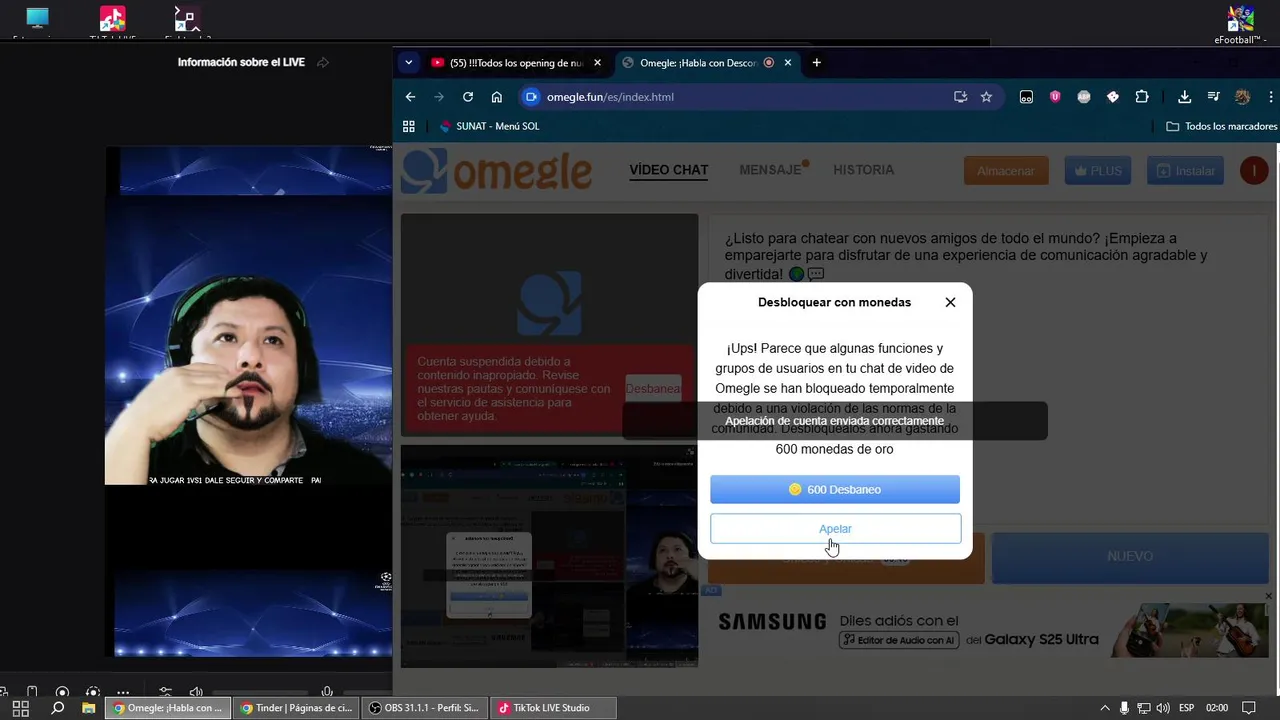Select the 'VÍDEO CHAT' menu item
The width and height of the screenshot is (1280, 720).
click(669, 170)
